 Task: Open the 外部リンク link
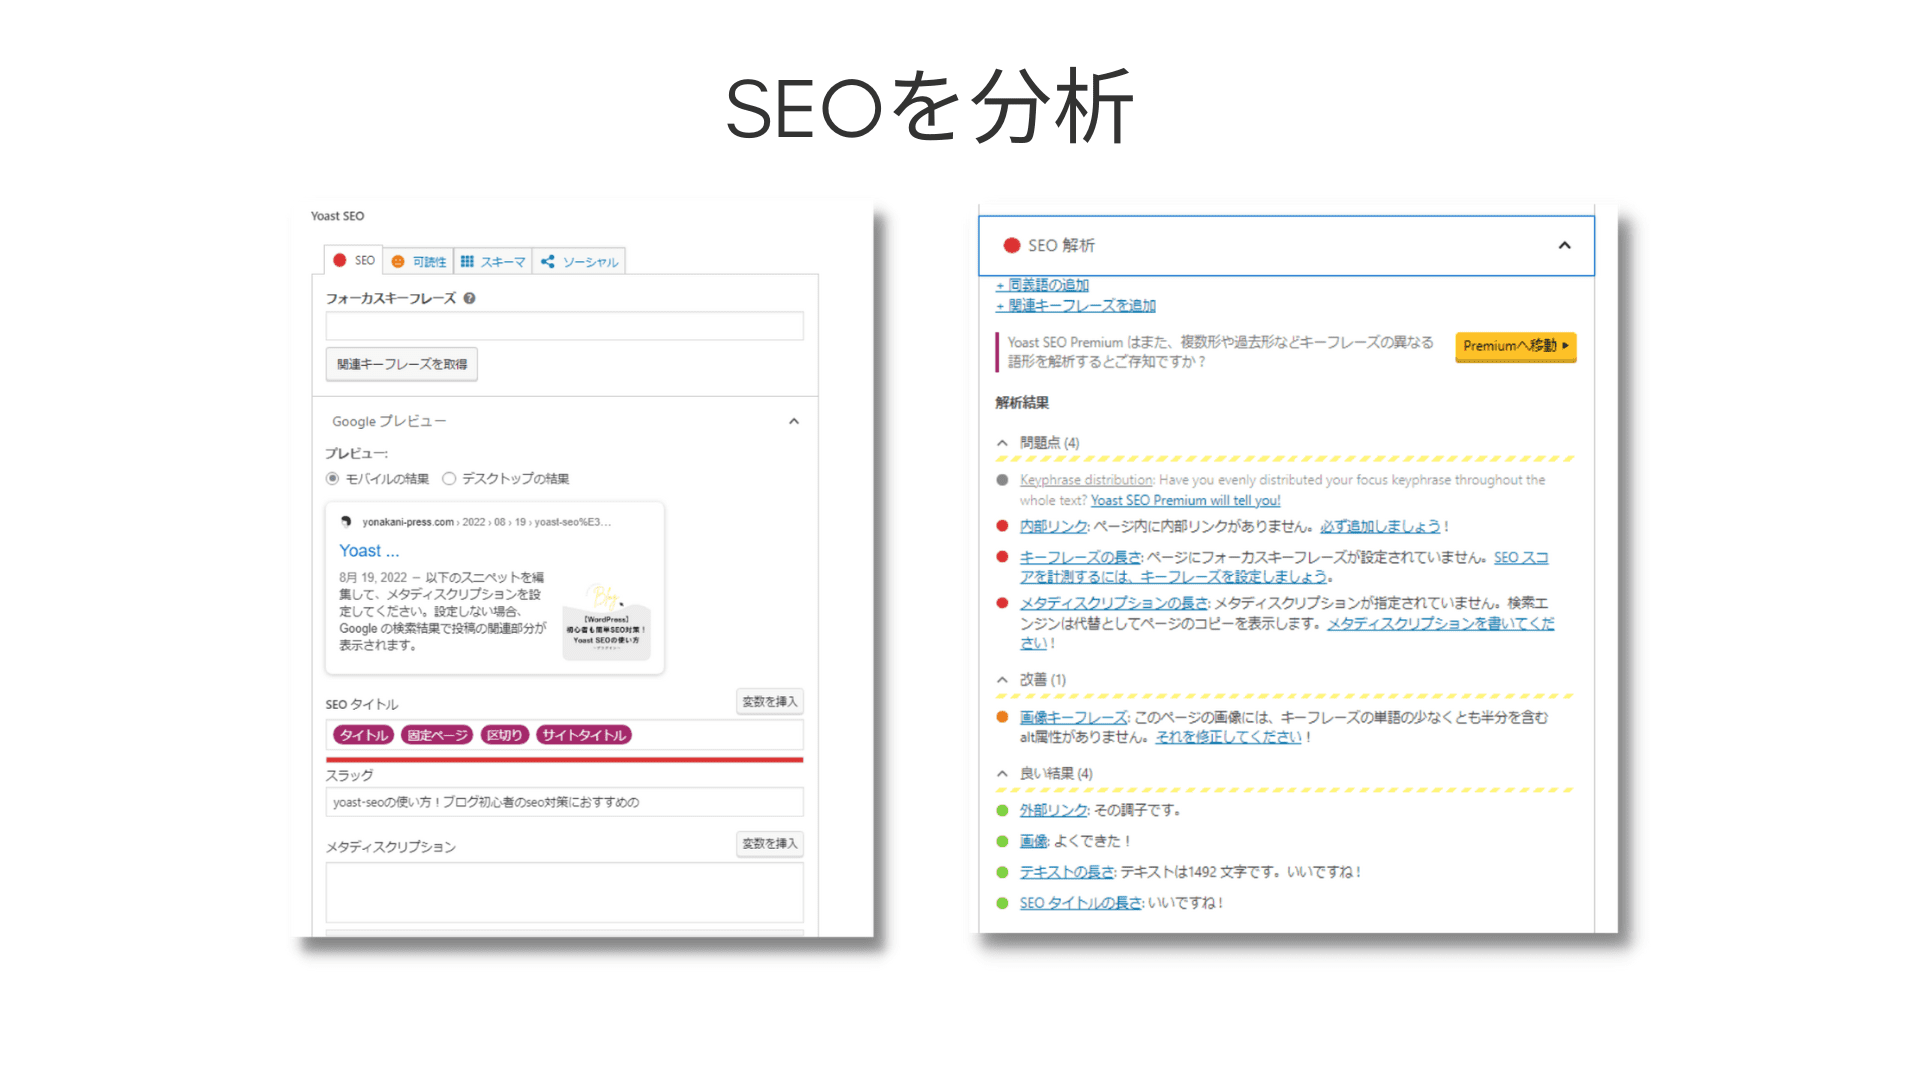(x=1053, y=810)
